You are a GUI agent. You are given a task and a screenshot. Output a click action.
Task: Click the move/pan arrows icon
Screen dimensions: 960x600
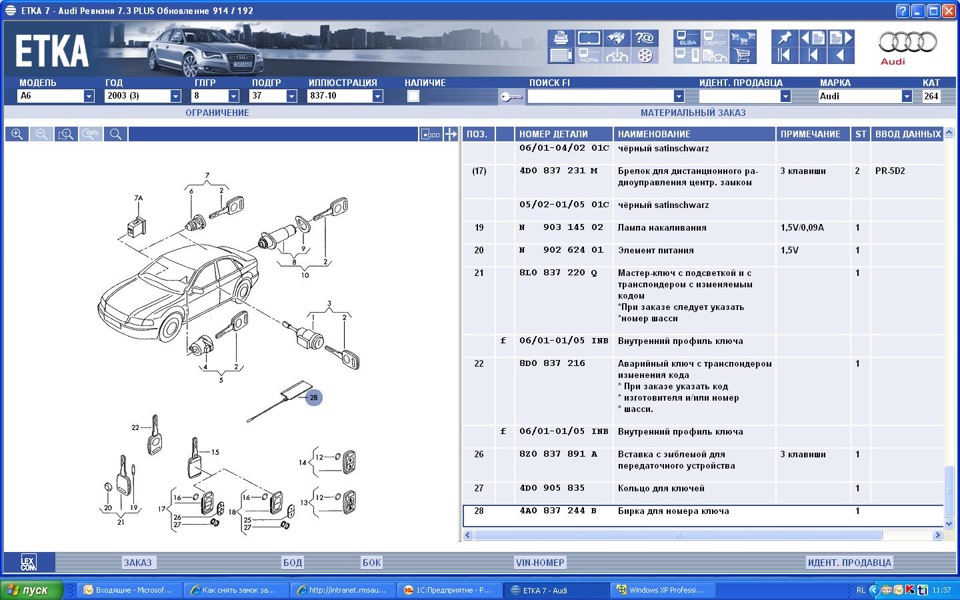[x=451, y=134]
